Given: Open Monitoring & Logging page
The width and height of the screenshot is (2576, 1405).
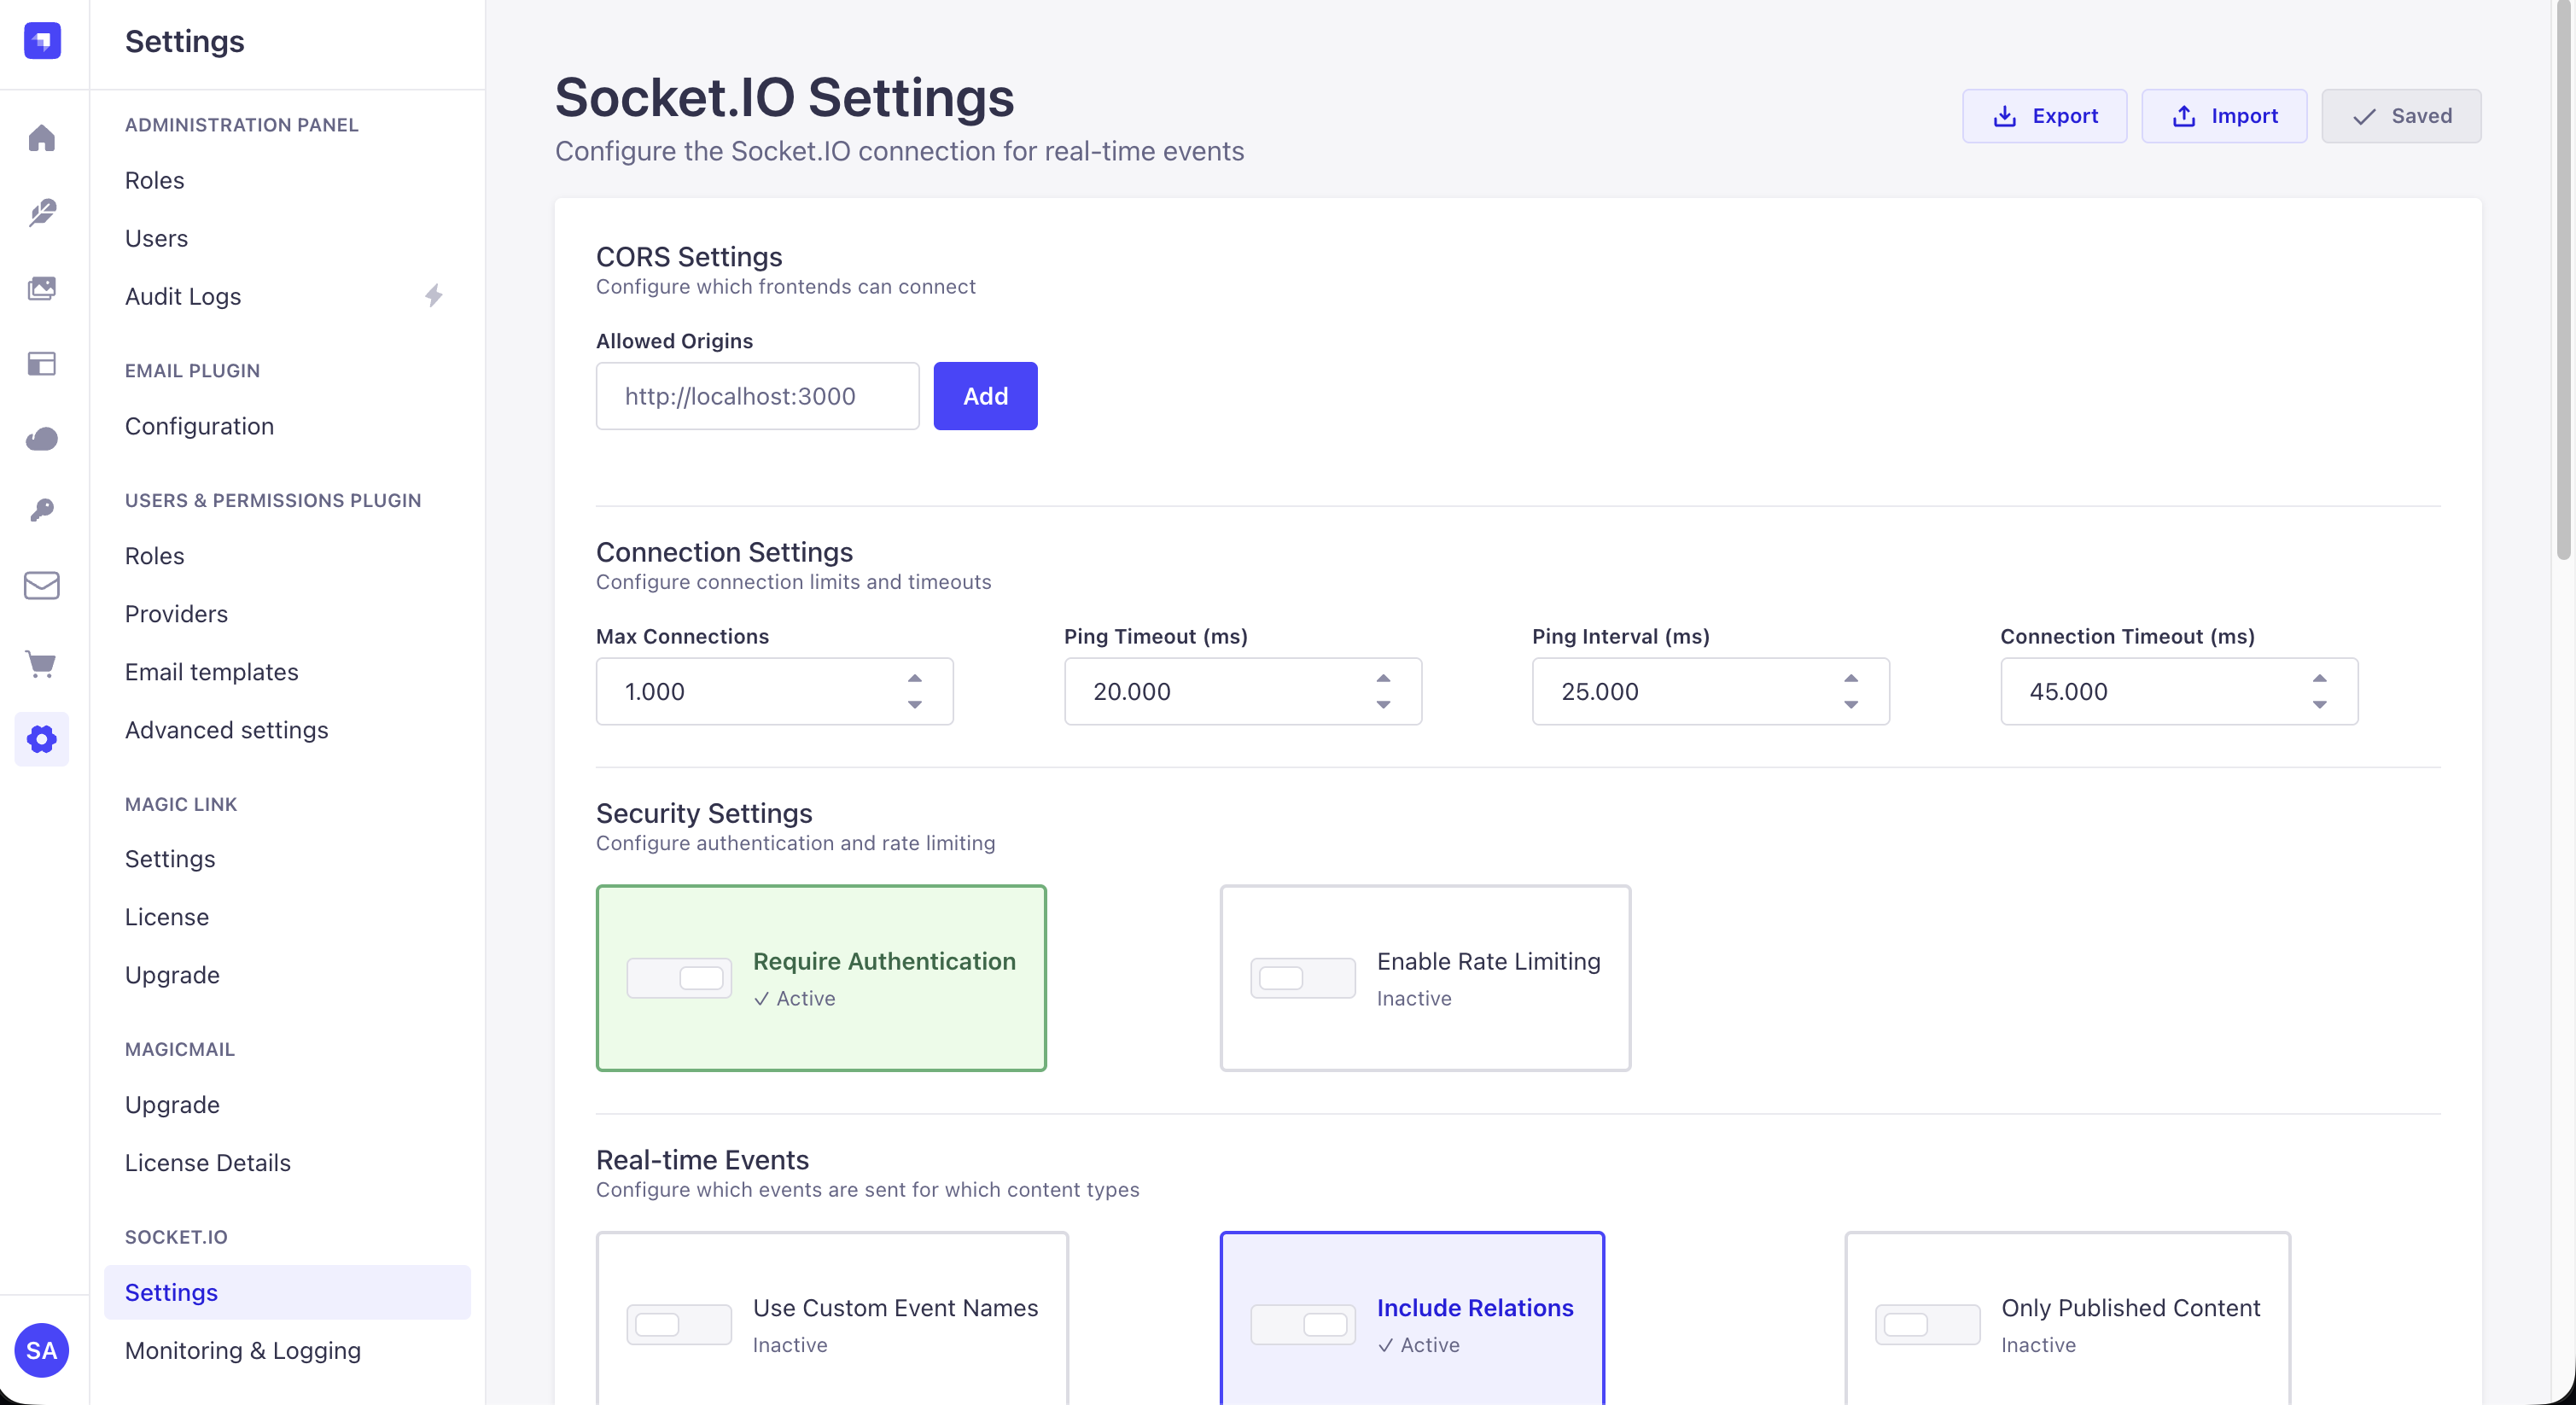Looking at the screenshot, I should pyautogui.click(x=287, y=1350).
